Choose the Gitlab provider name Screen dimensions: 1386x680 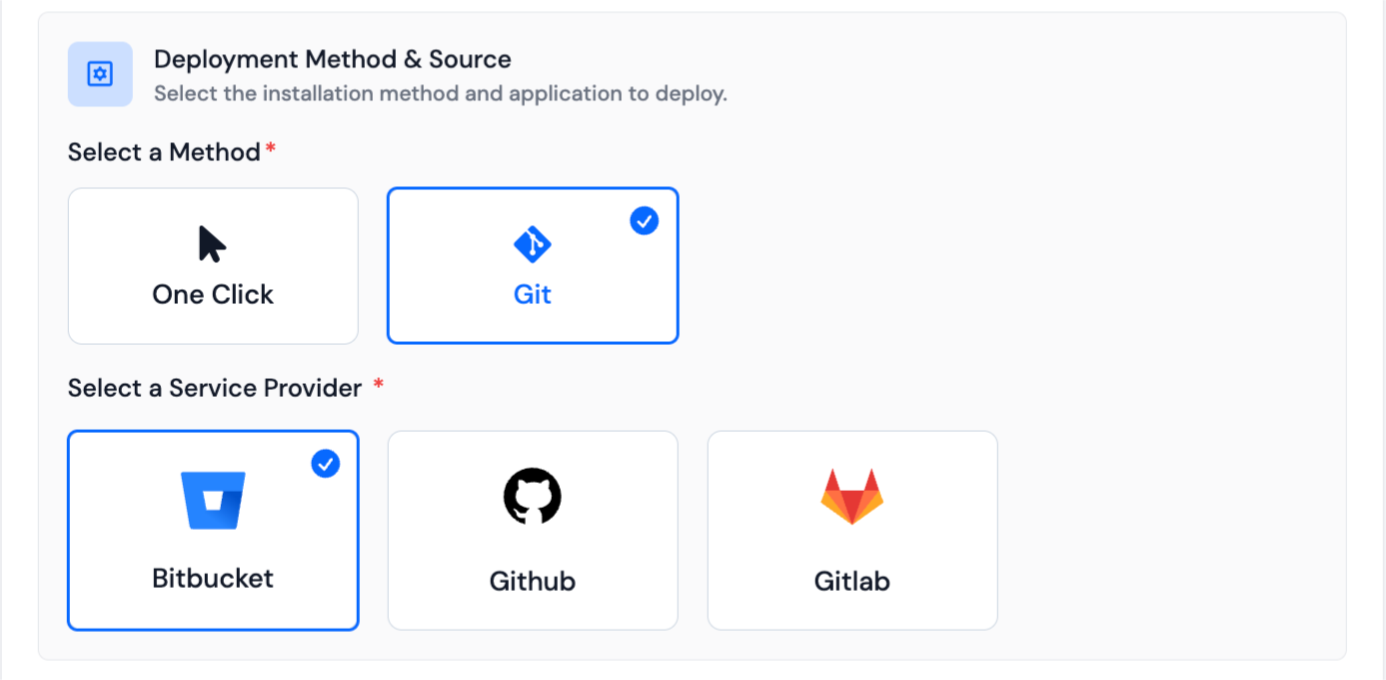(852, 581)
